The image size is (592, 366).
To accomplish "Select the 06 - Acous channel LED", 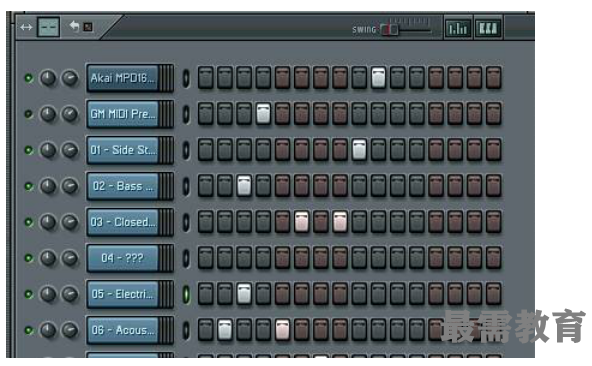I will [186, 330].
